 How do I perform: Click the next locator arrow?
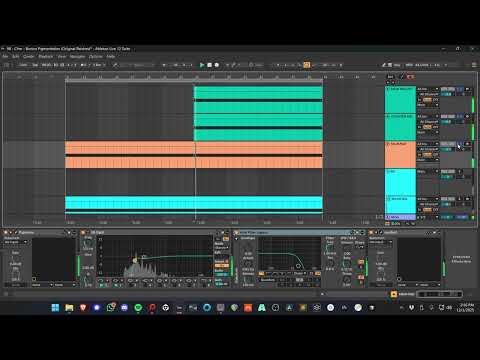click(393, 82)
